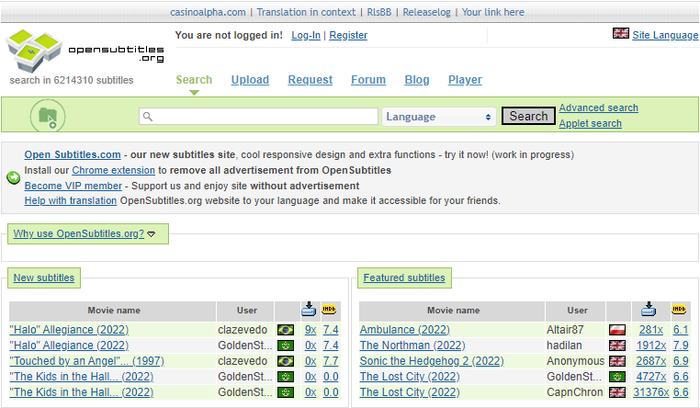
Task: Click the Chrome extension link
Action: click(x=113, y=170)
